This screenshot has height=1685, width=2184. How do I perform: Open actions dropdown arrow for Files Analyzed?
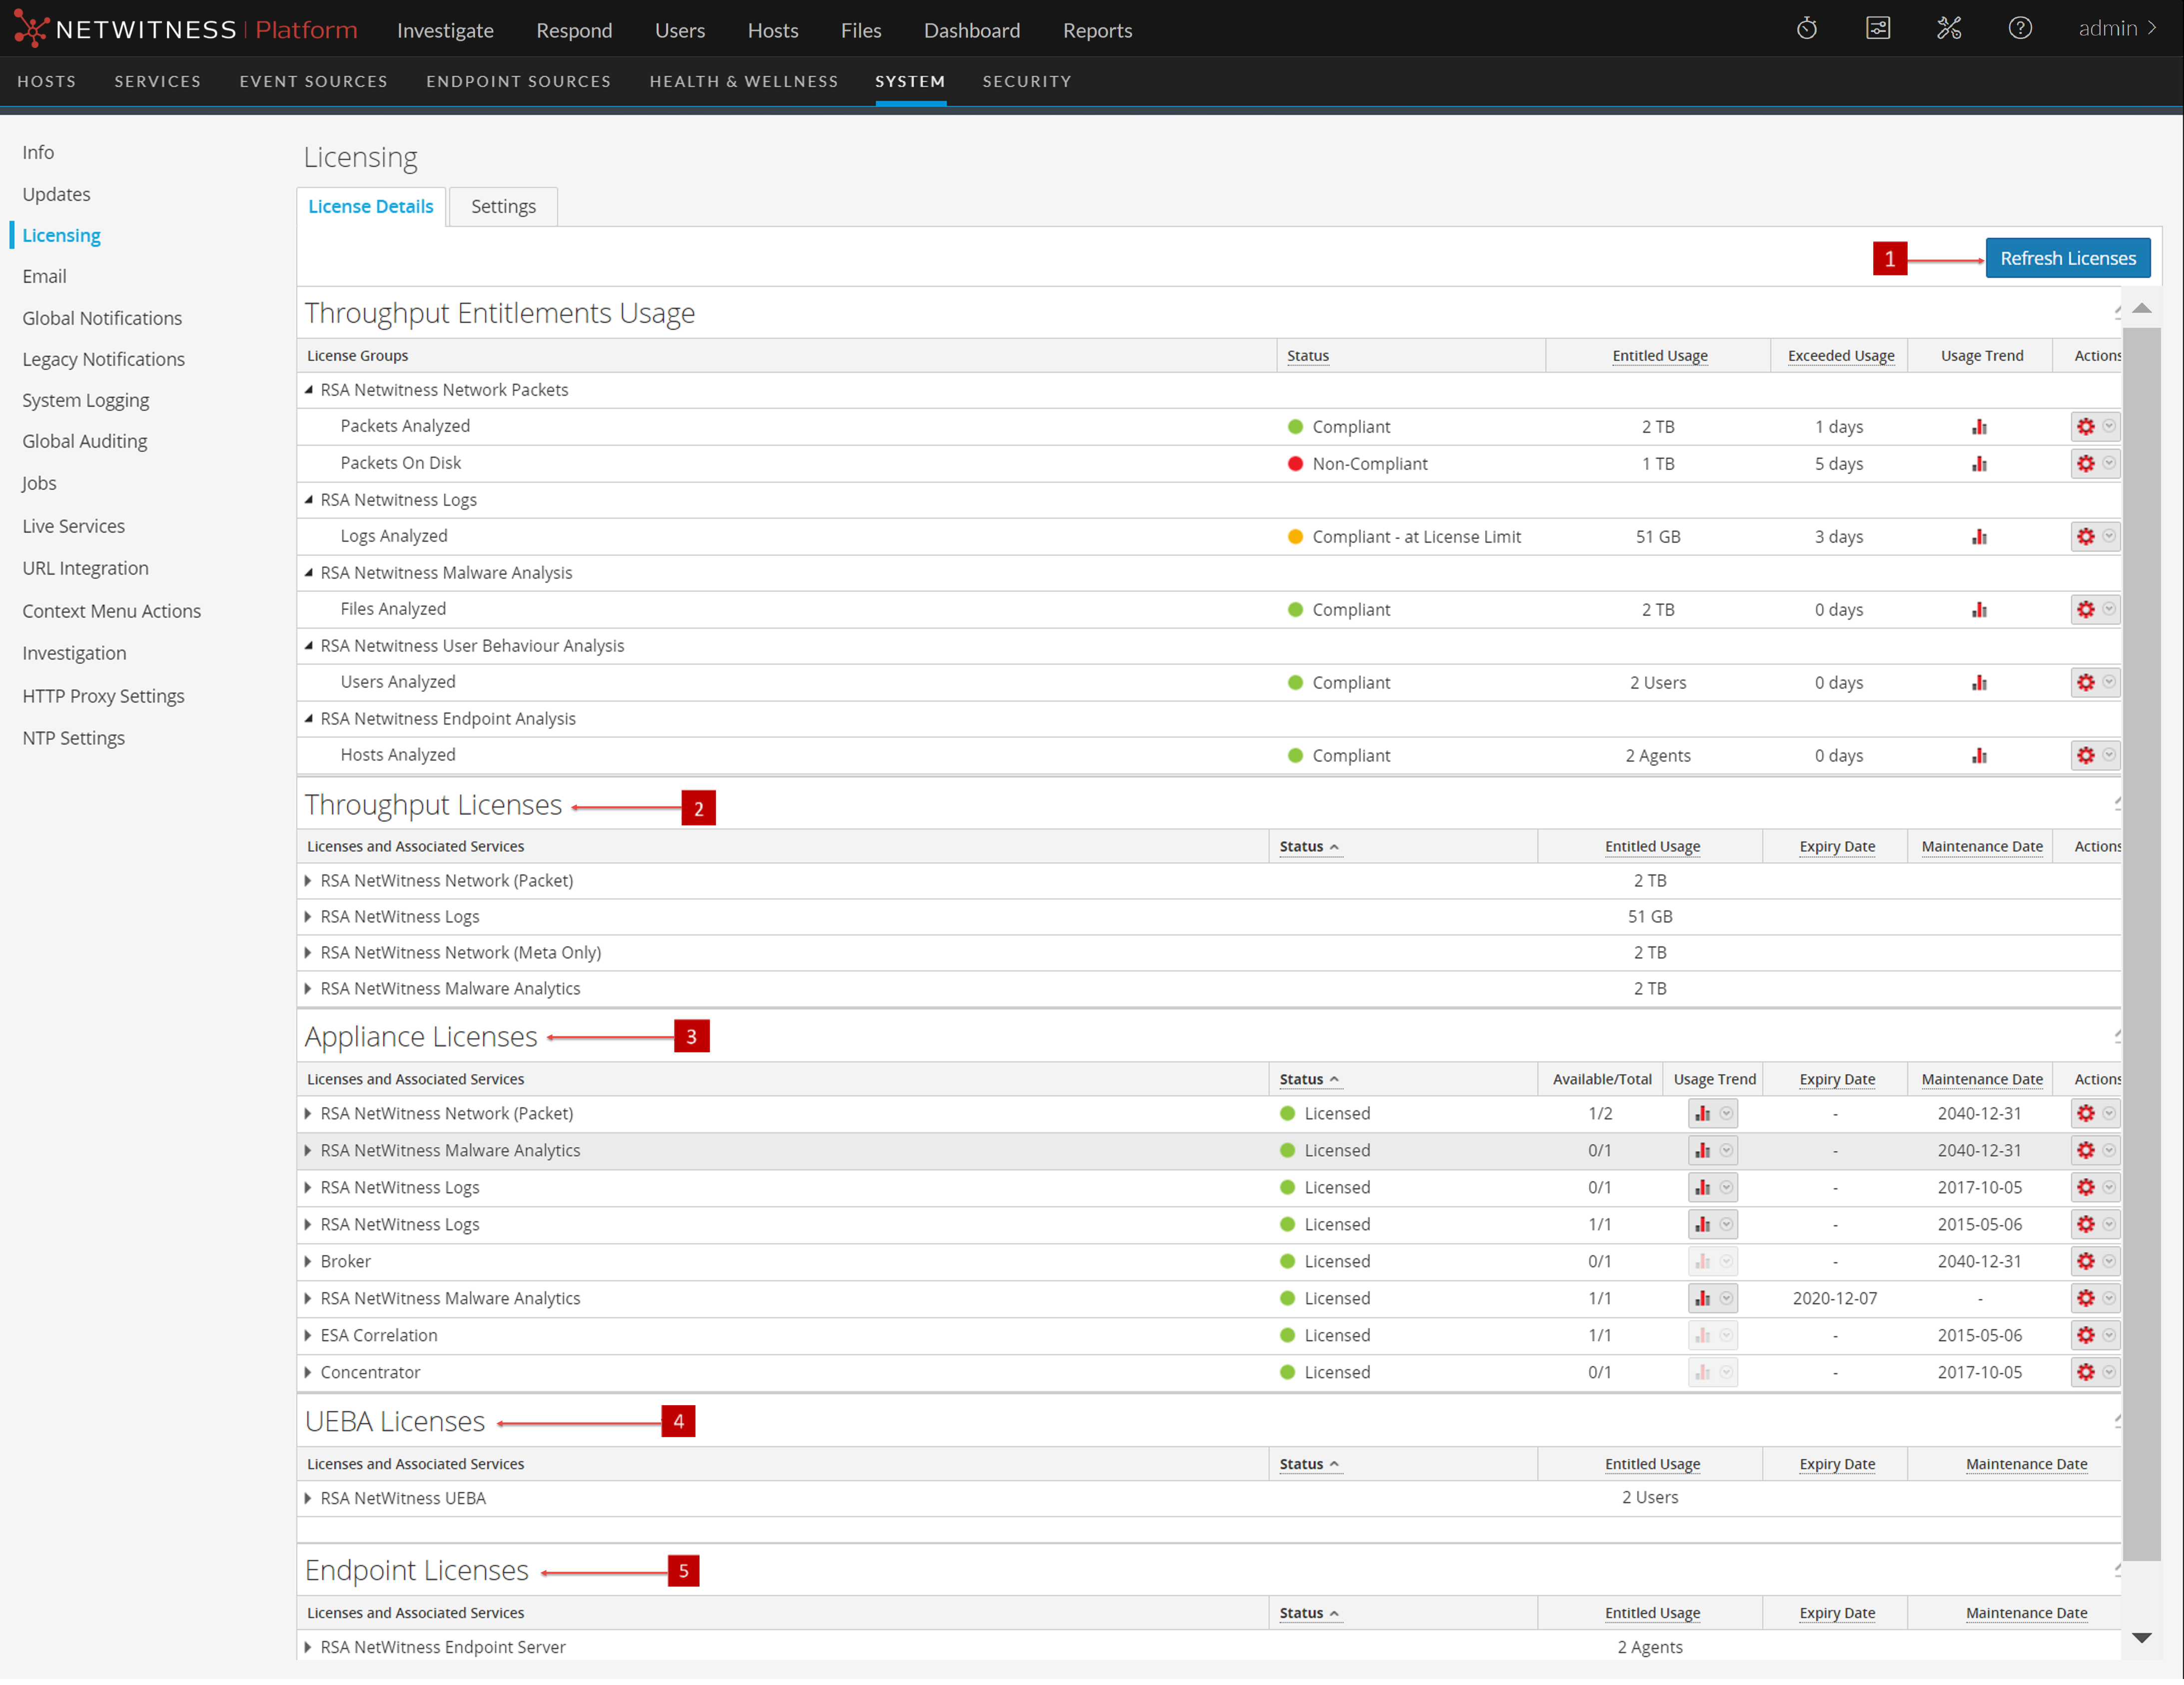(x=2108, y=609)
